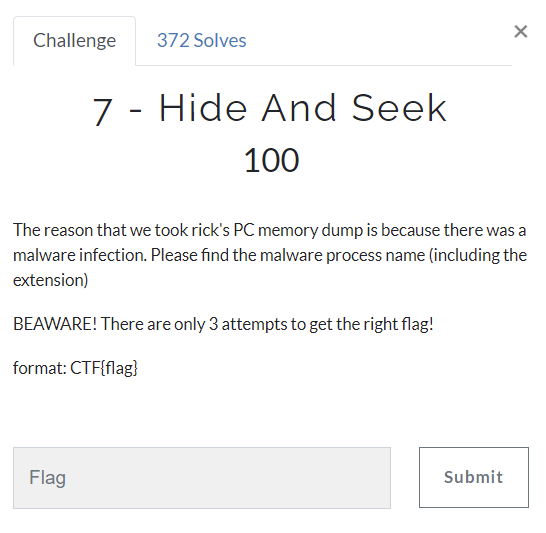Click the words 'malware process name'

pos(342,255)
